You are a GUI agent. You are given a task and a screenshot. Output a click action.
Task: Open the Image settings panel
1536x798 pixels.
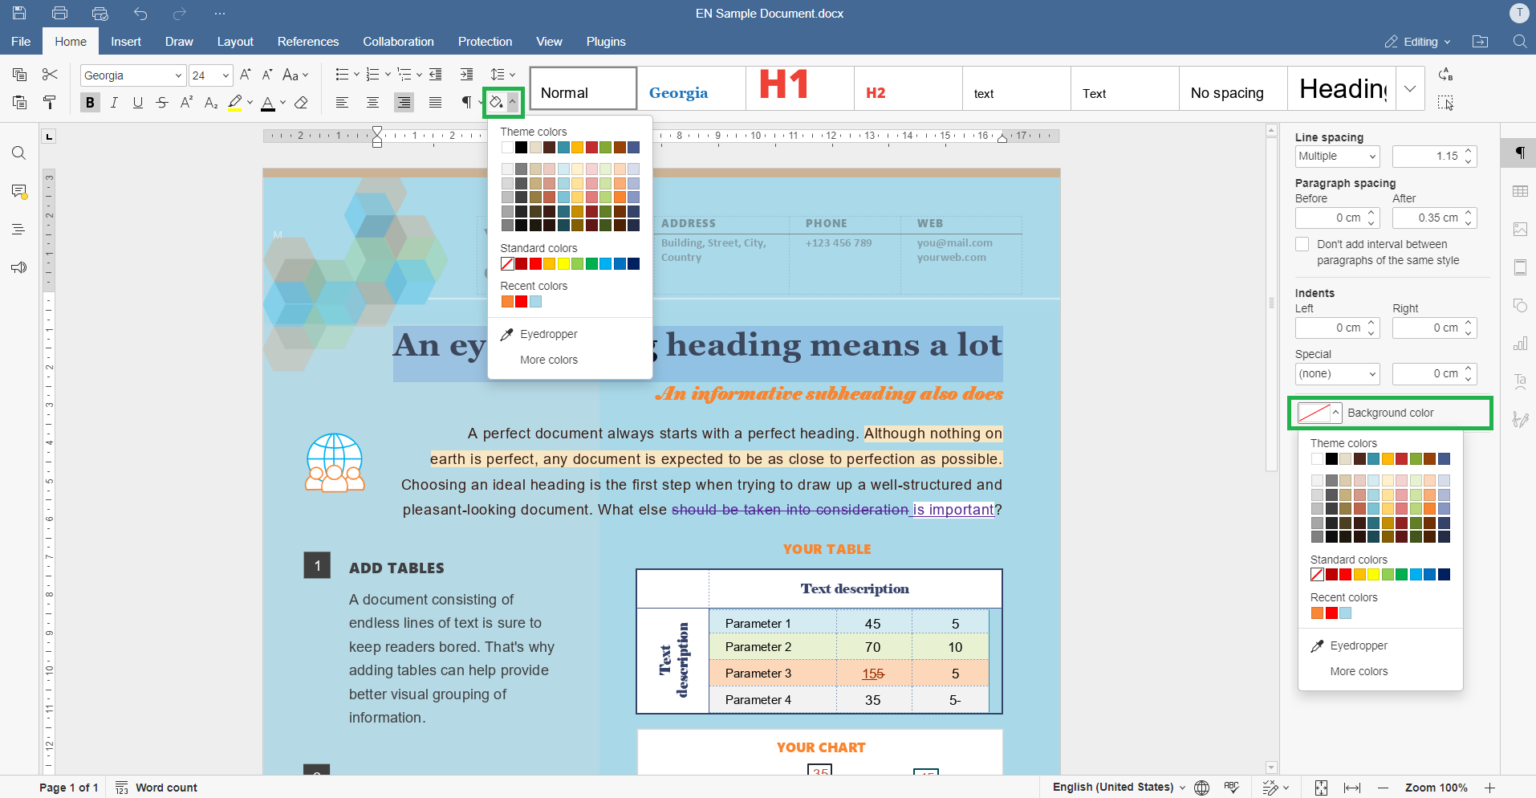pyautogui.click(x=1520, y=228)
